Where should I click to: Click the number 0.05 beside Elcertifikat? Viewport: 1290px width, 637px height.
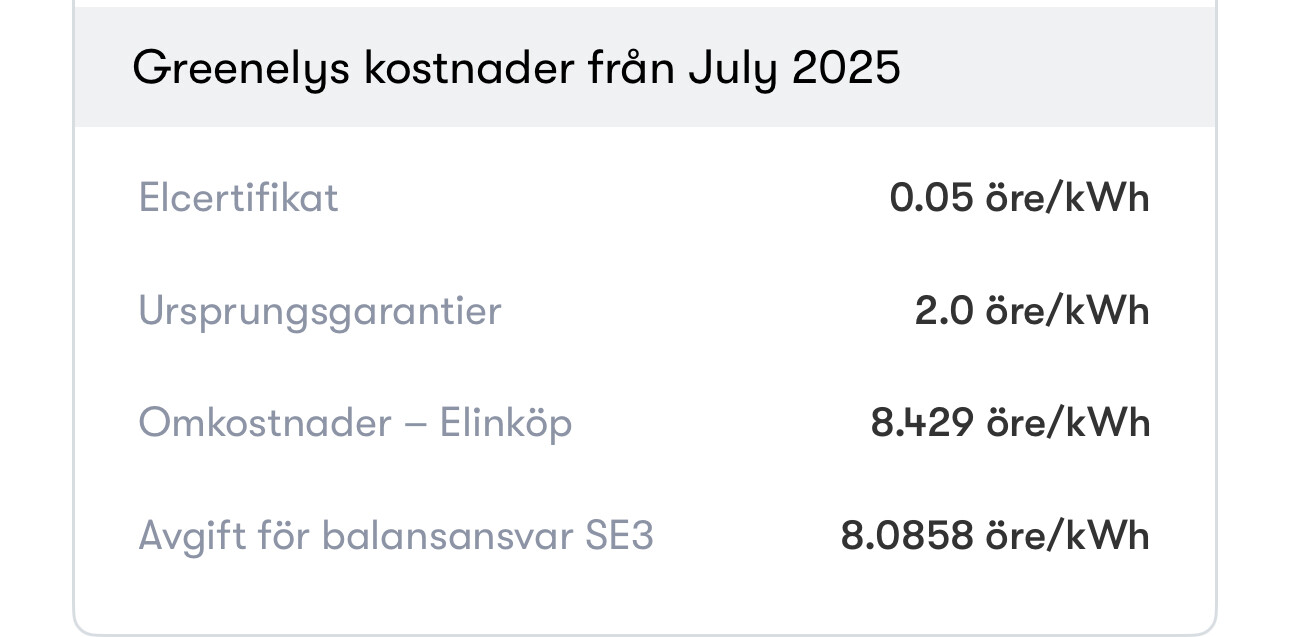(931, 198)
